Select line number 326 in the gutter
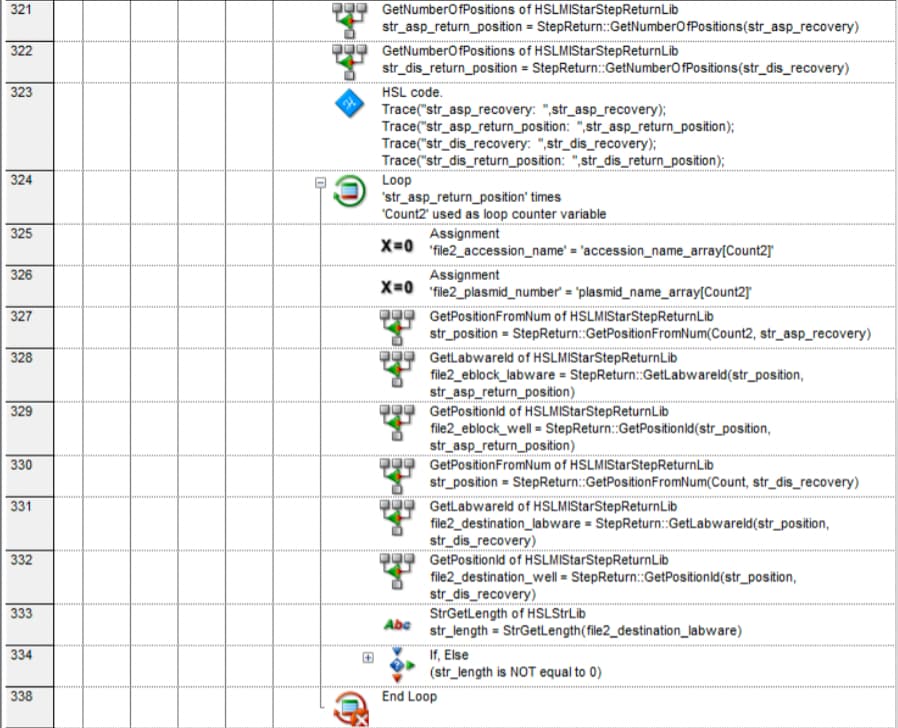 [29, 286]
